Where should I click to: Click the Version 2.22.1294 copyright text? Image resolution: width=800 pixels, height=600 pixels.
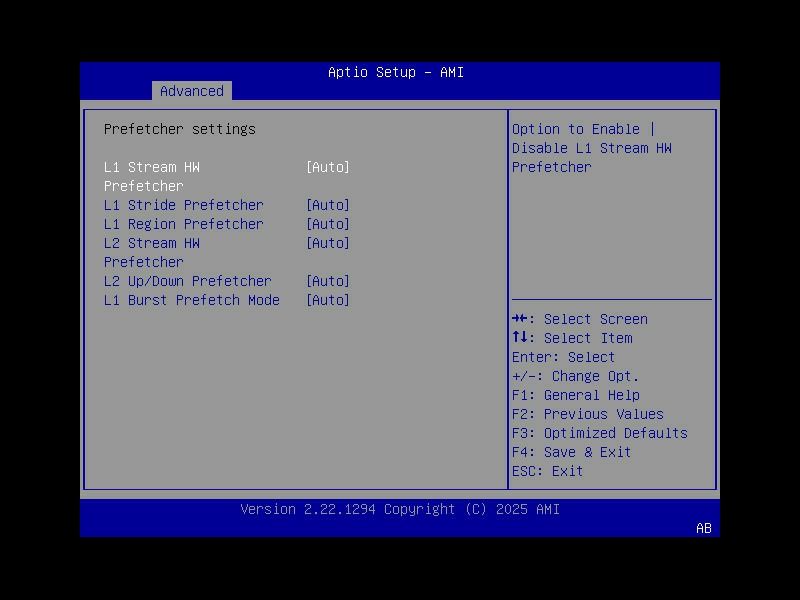400,509
